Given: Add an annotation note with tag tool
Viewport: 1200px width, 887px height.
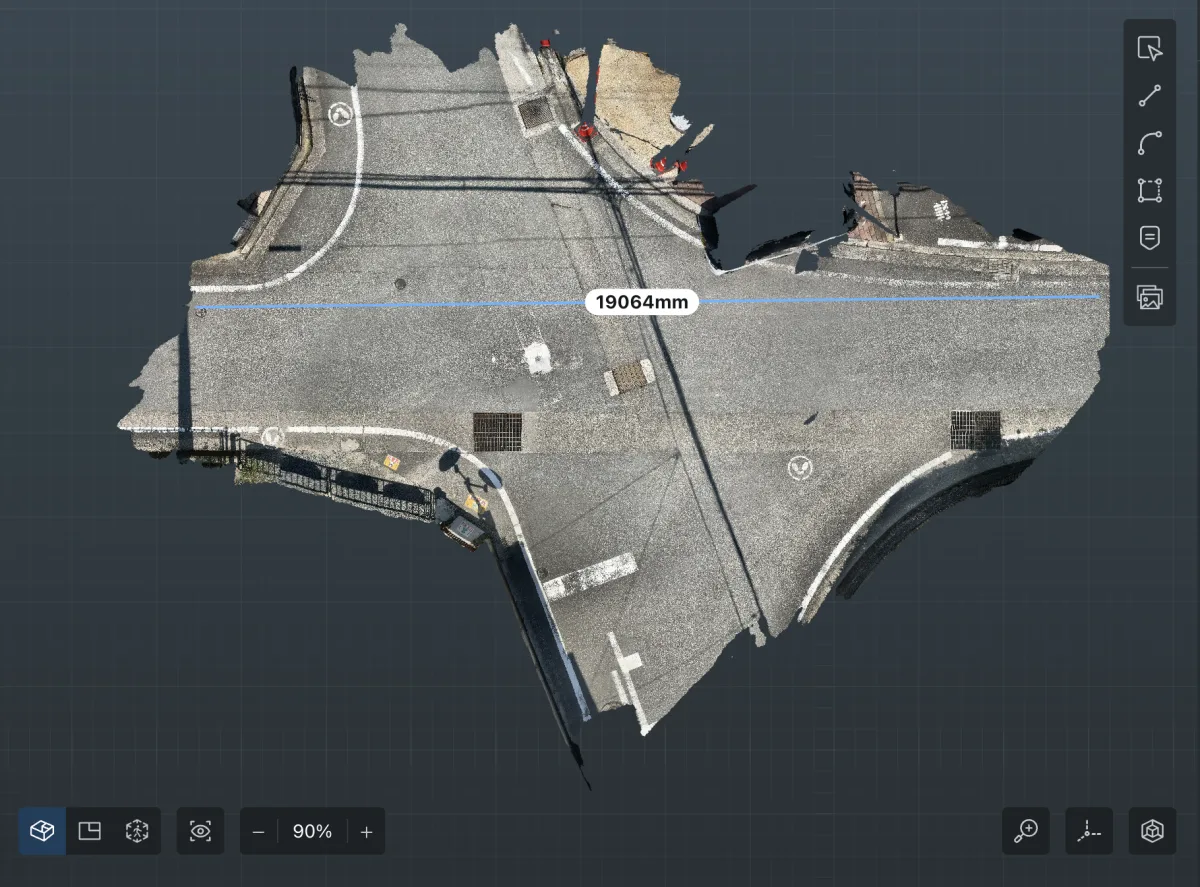Looking at the screenshot, I should coord(1150,237).
